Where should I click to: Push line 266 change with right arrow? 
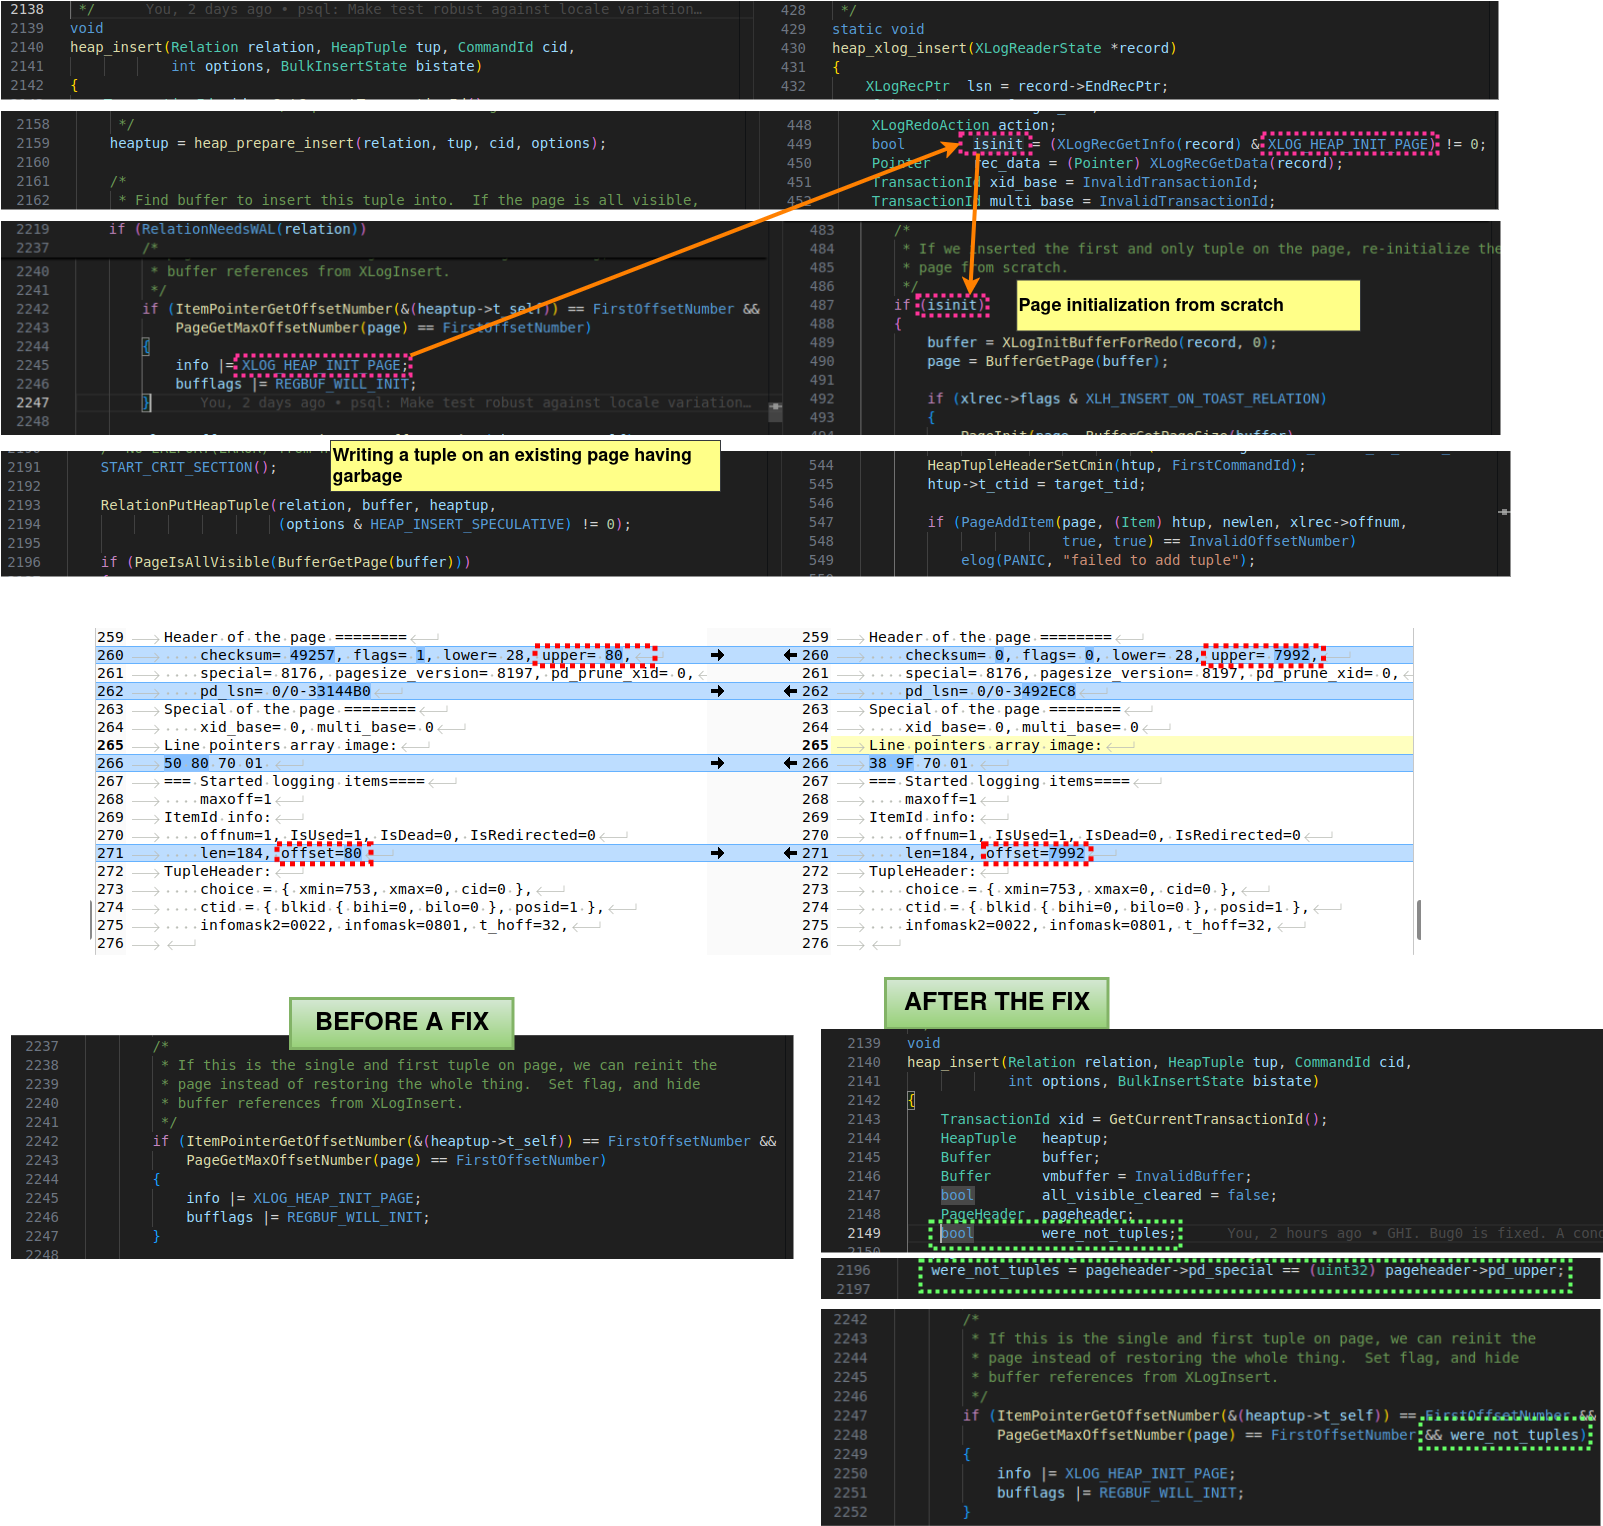coord(717,763)
